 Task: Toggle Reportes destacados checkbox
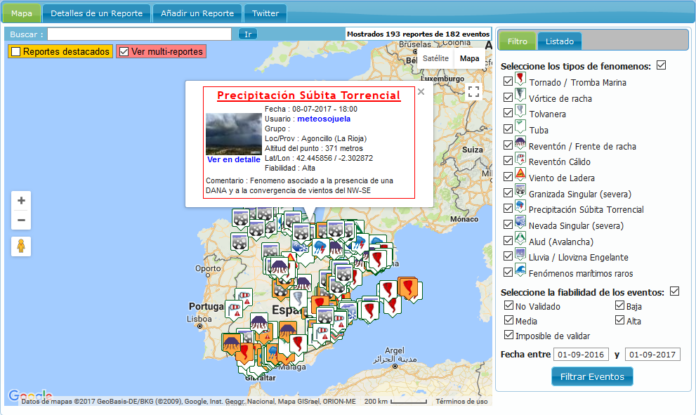tap(16, 51)
